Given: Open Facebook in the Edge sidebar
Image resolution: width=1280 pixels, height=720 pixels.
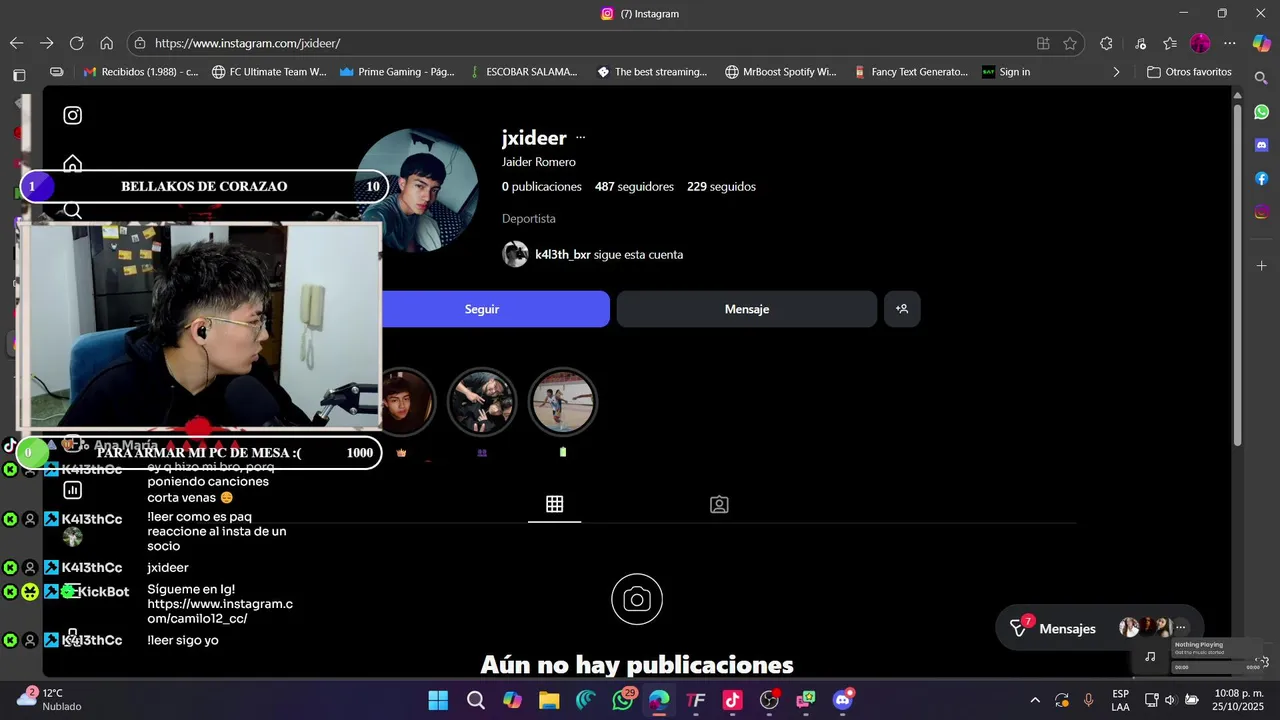Looking at the screenshot, I should (1262, 178).
